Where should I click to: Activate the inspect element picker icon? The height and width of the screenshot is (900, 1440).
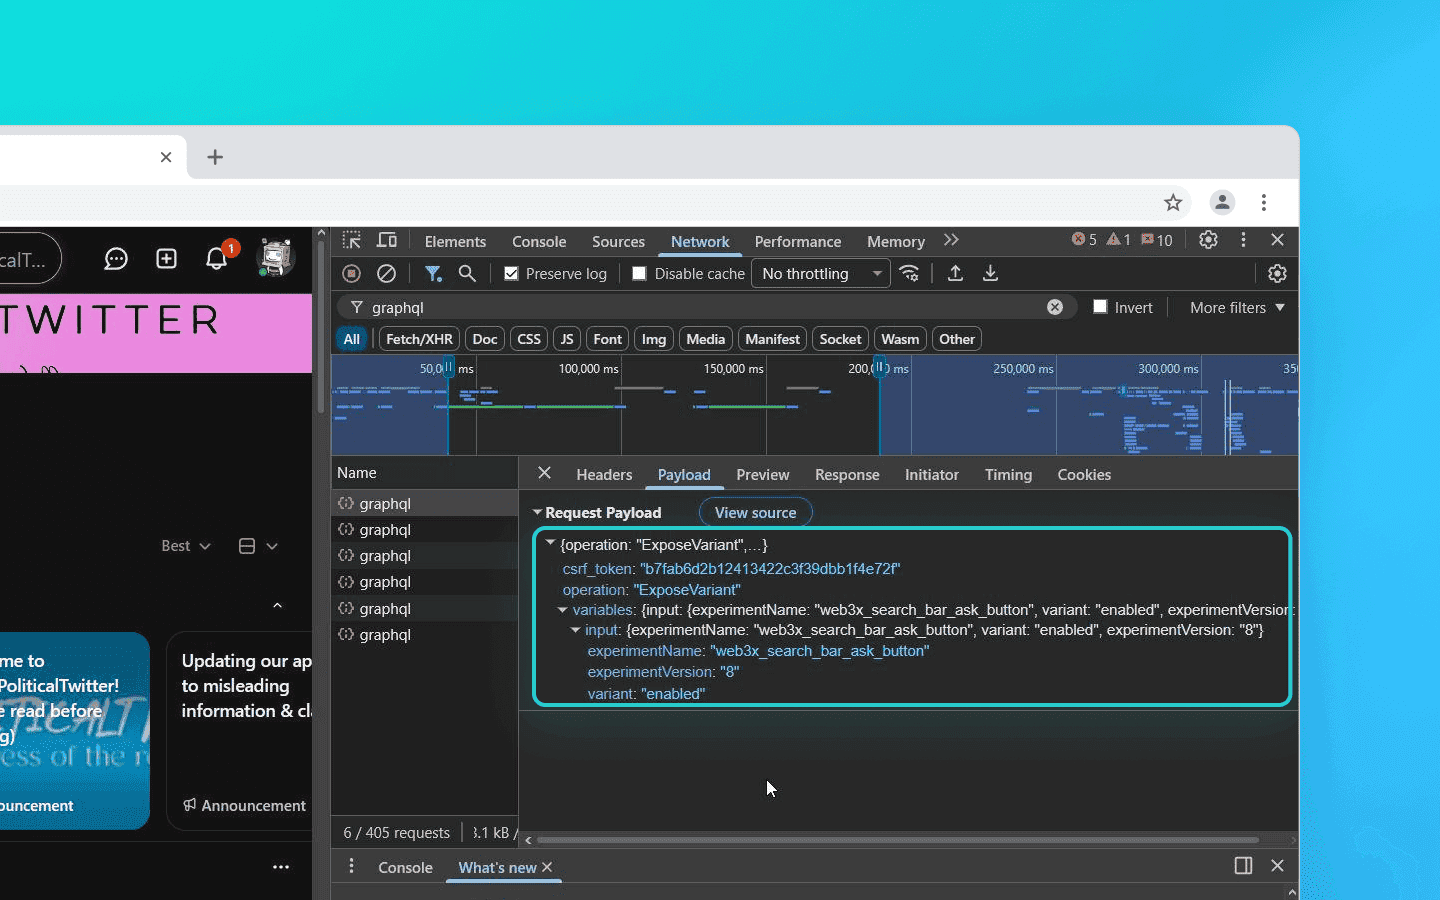coord(351,240)
